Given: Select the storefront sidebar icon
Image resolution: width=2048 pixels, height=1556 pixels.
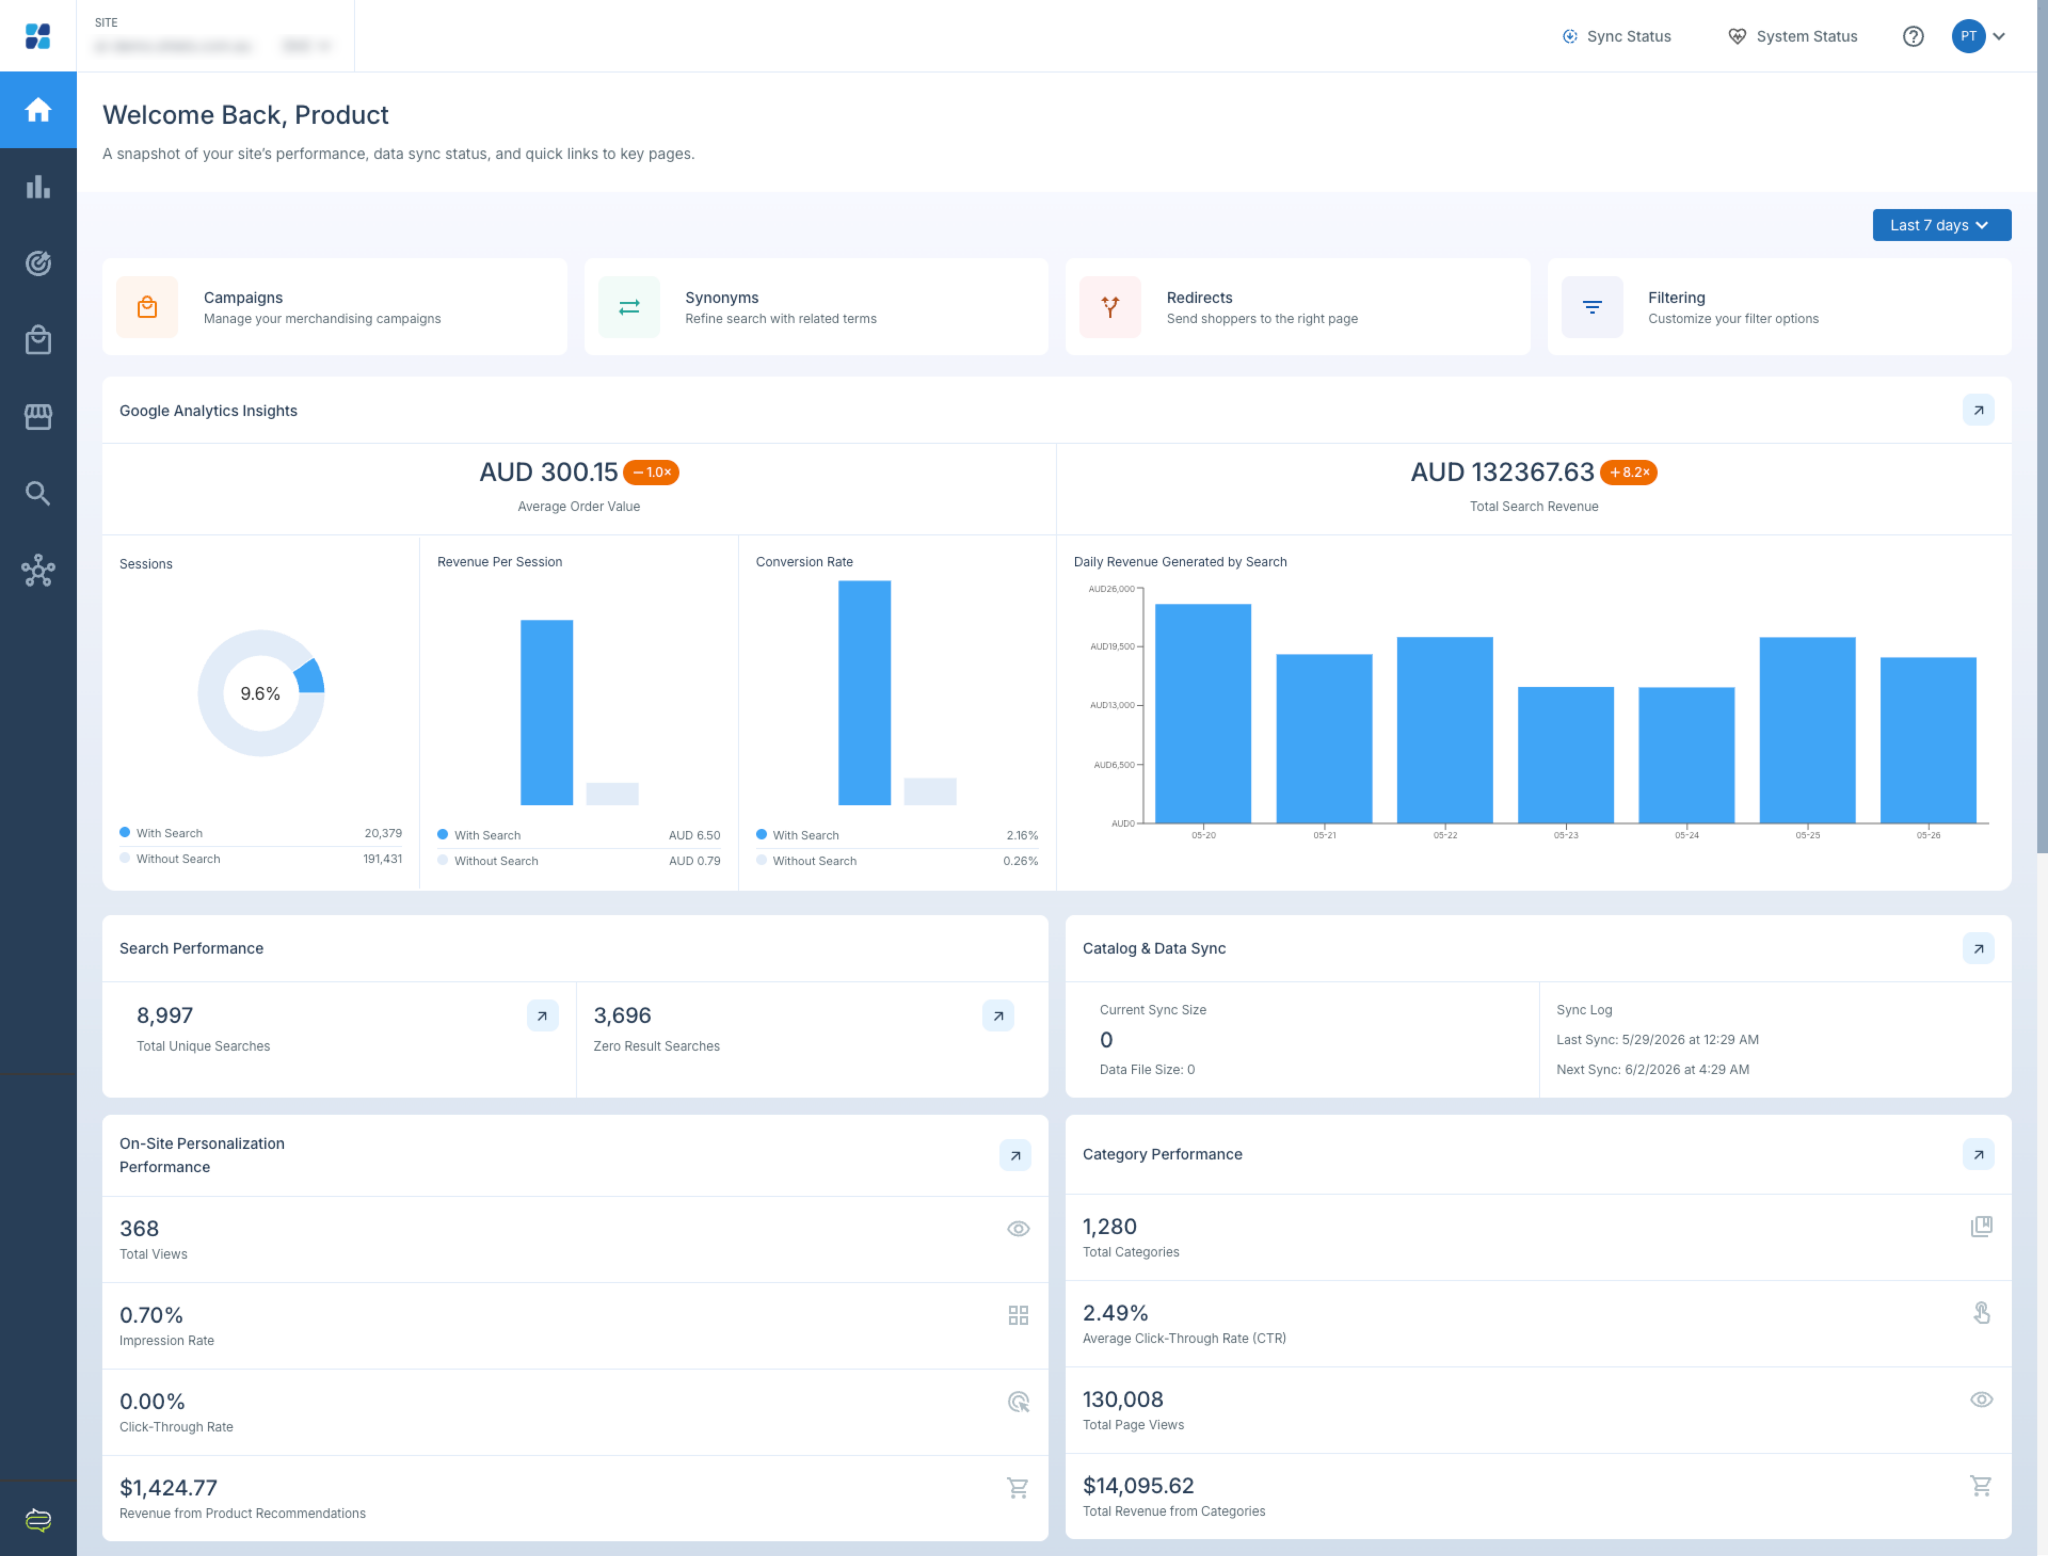Looking at the screenshot, I should (x=38, y=416).
